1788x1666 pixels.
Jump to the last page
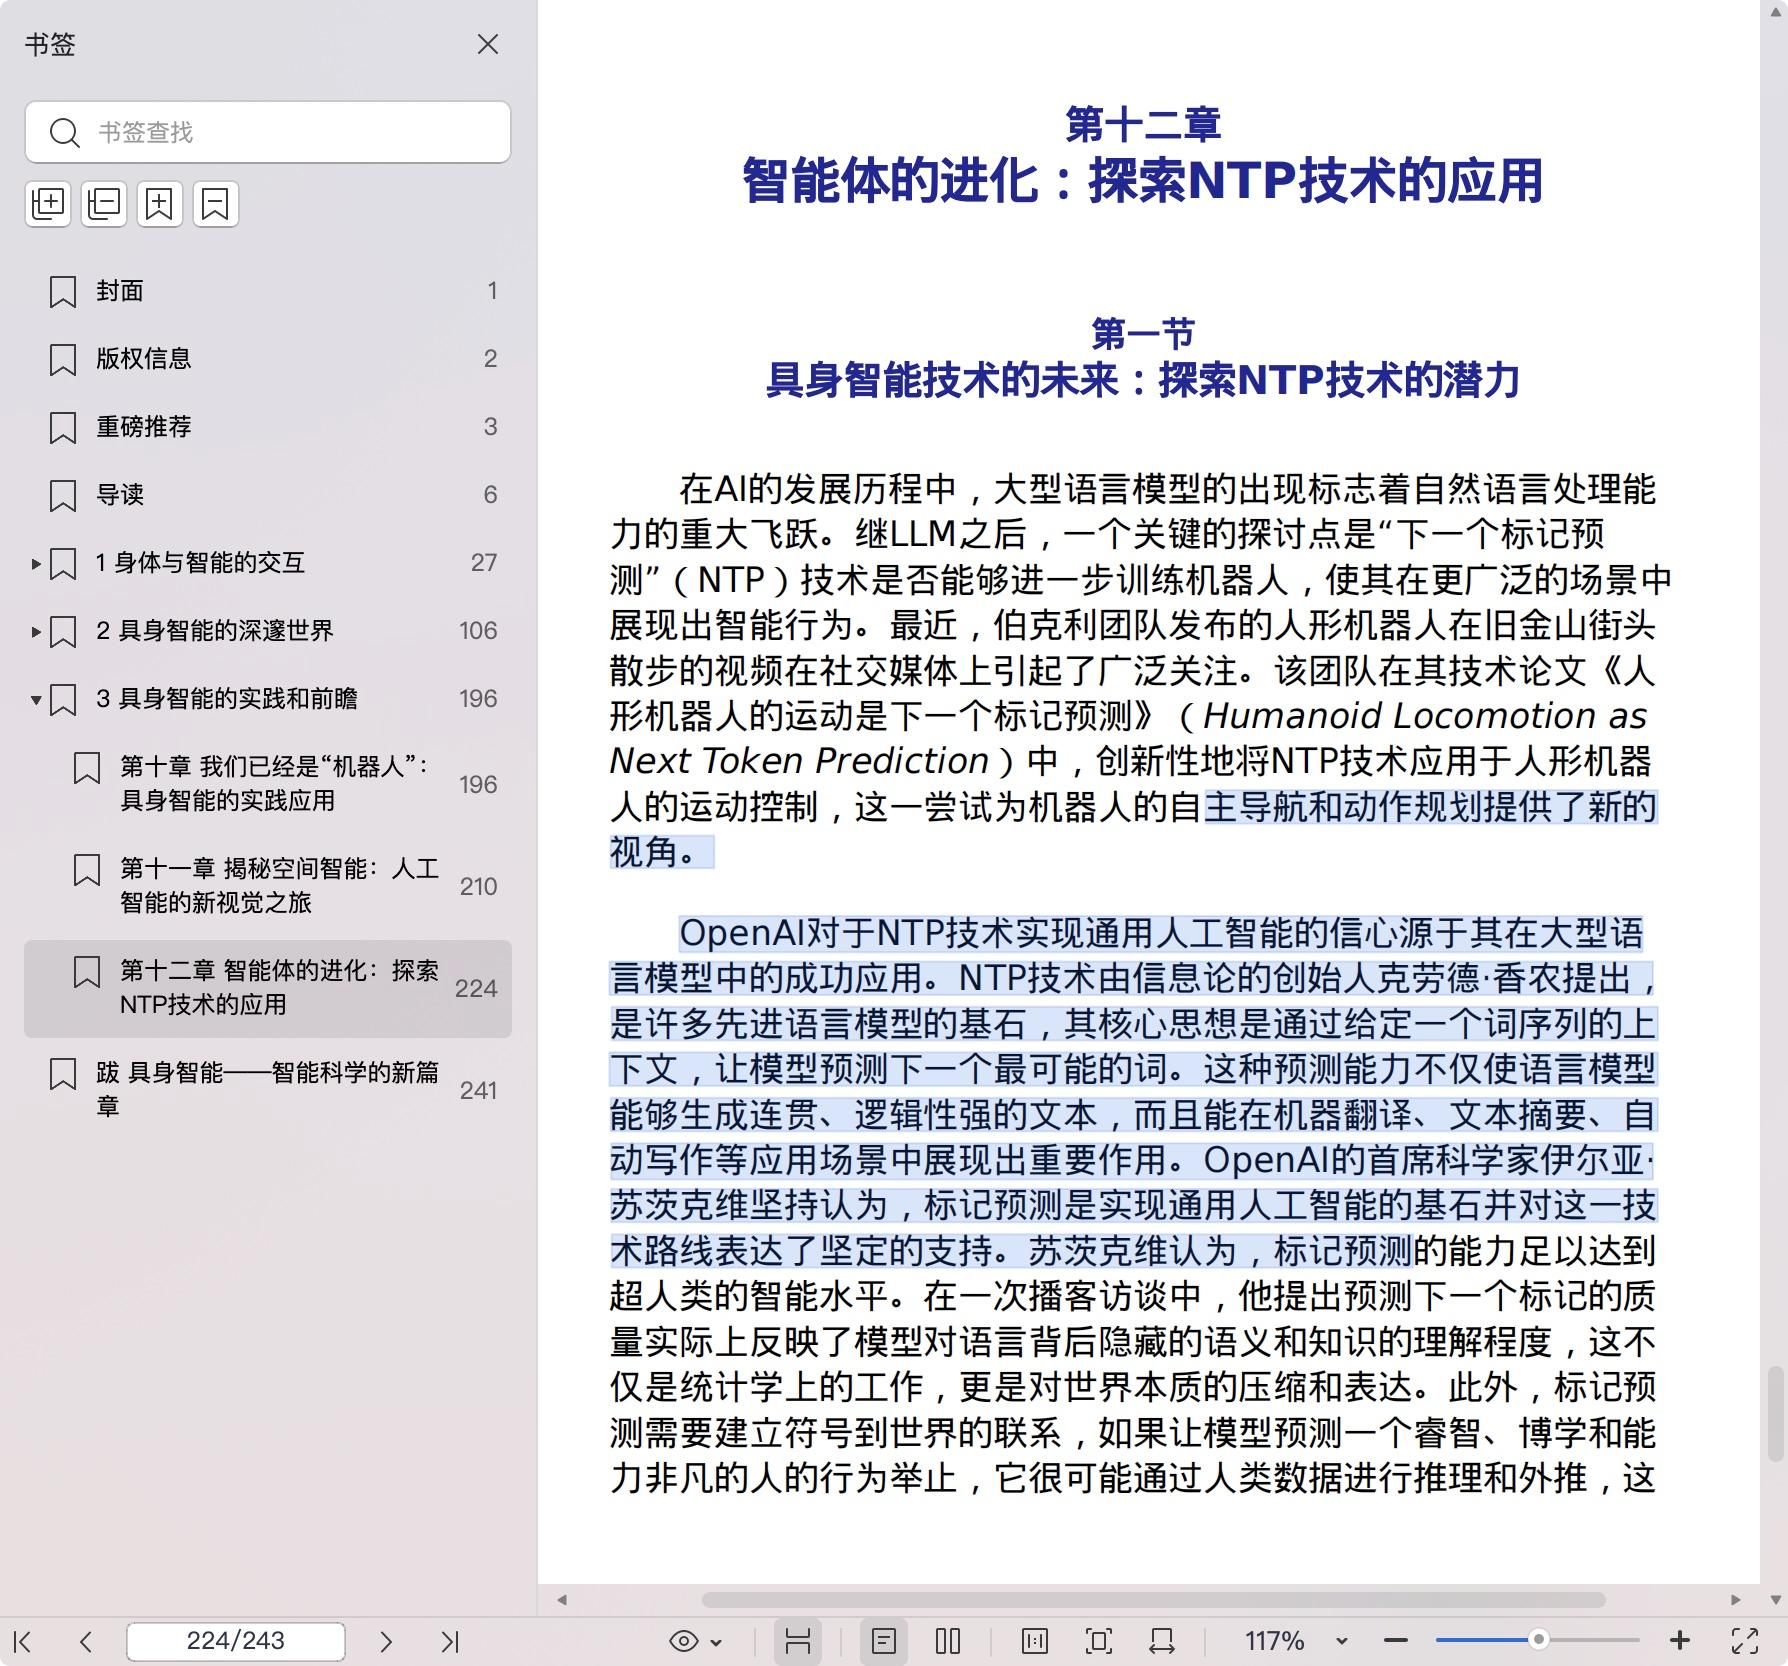450,1641
